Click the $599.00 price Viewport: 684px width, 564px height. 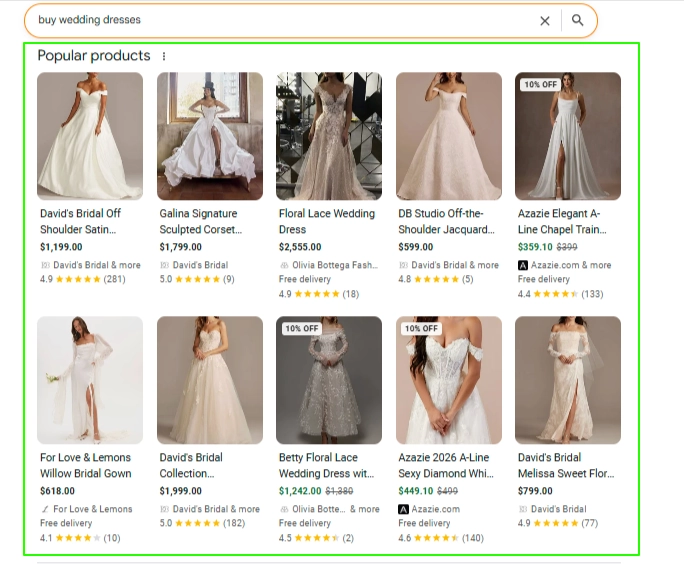416,247
